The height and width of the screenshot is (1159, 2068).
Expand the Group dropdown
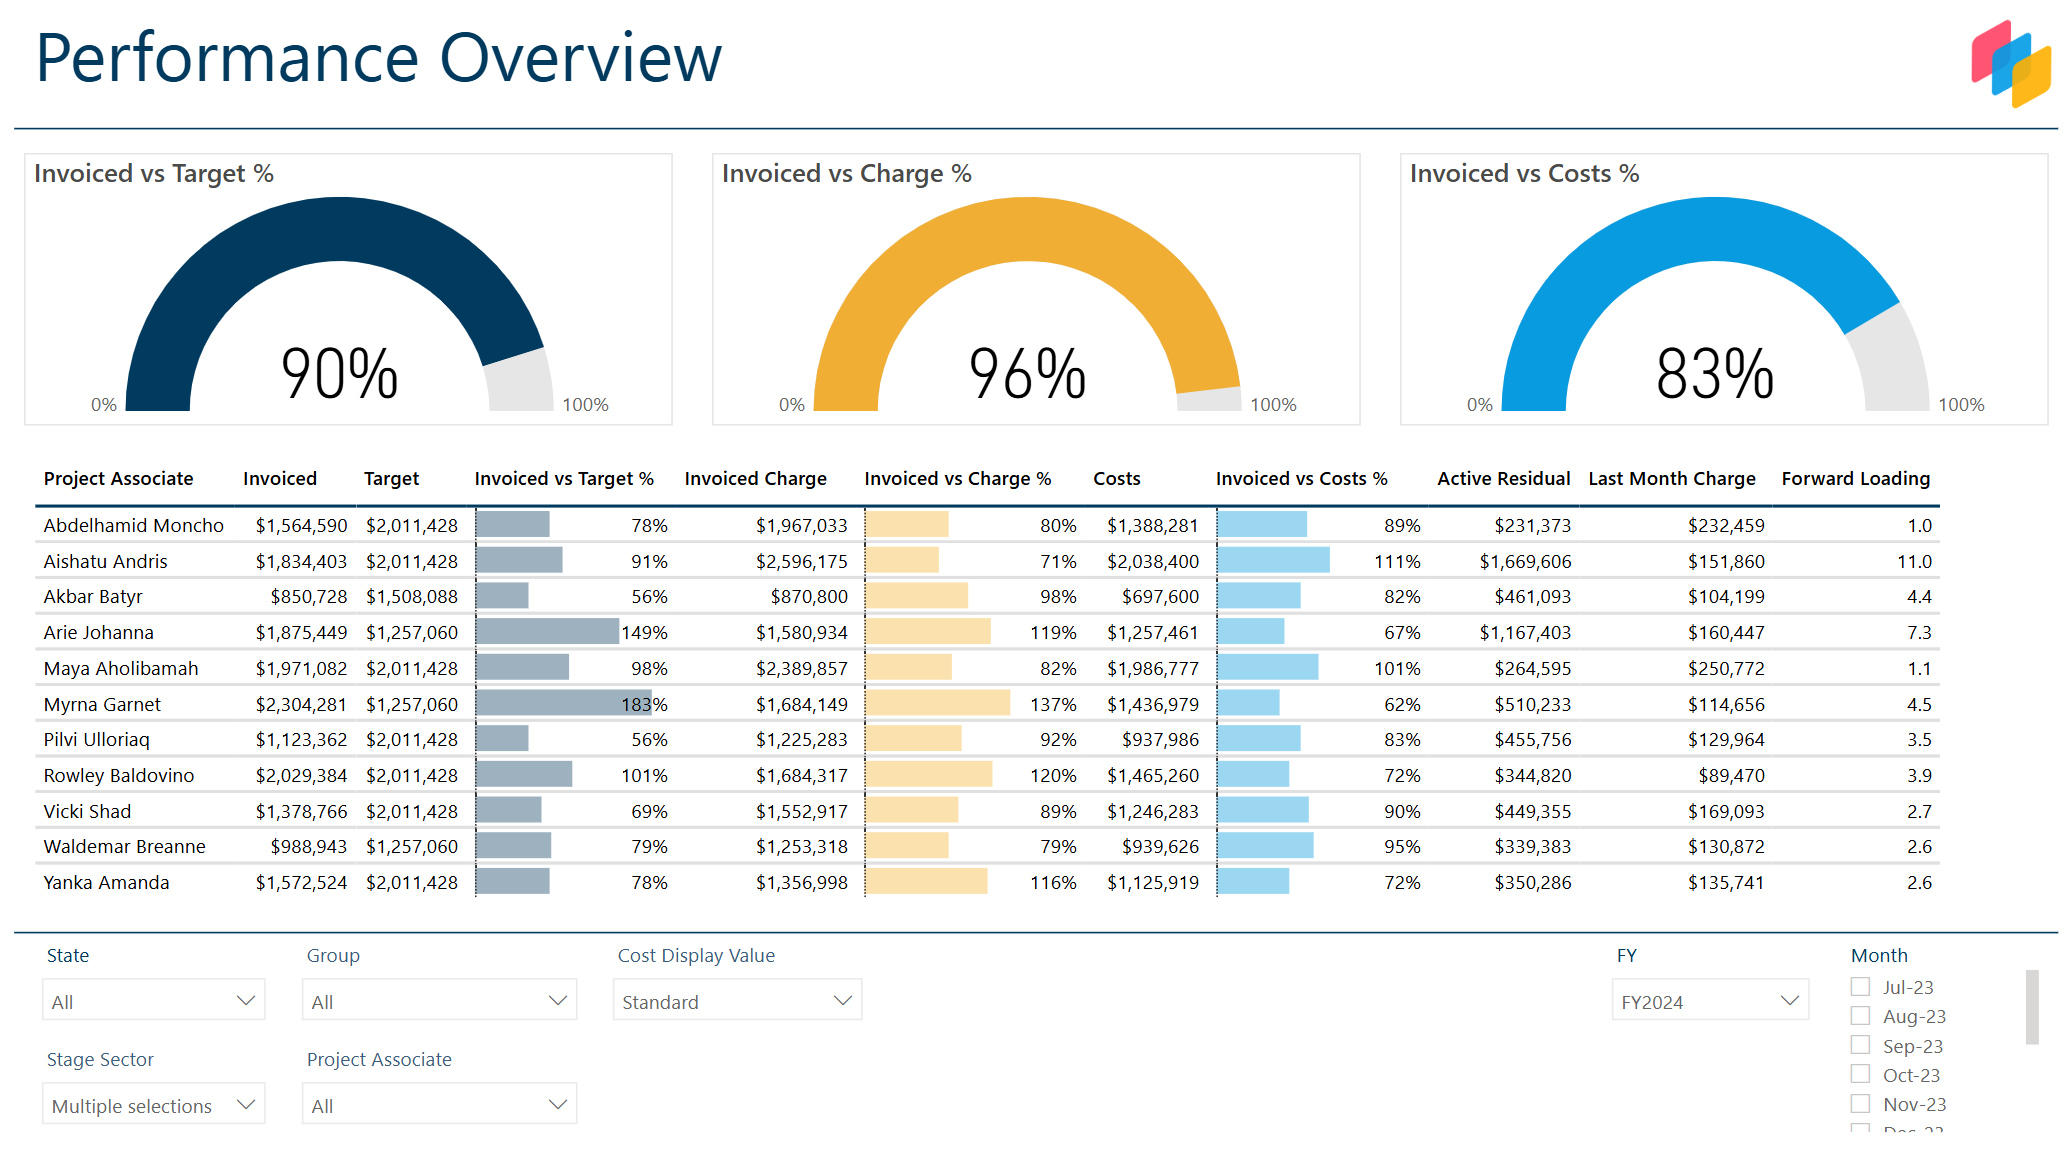[x=440, y=999]
